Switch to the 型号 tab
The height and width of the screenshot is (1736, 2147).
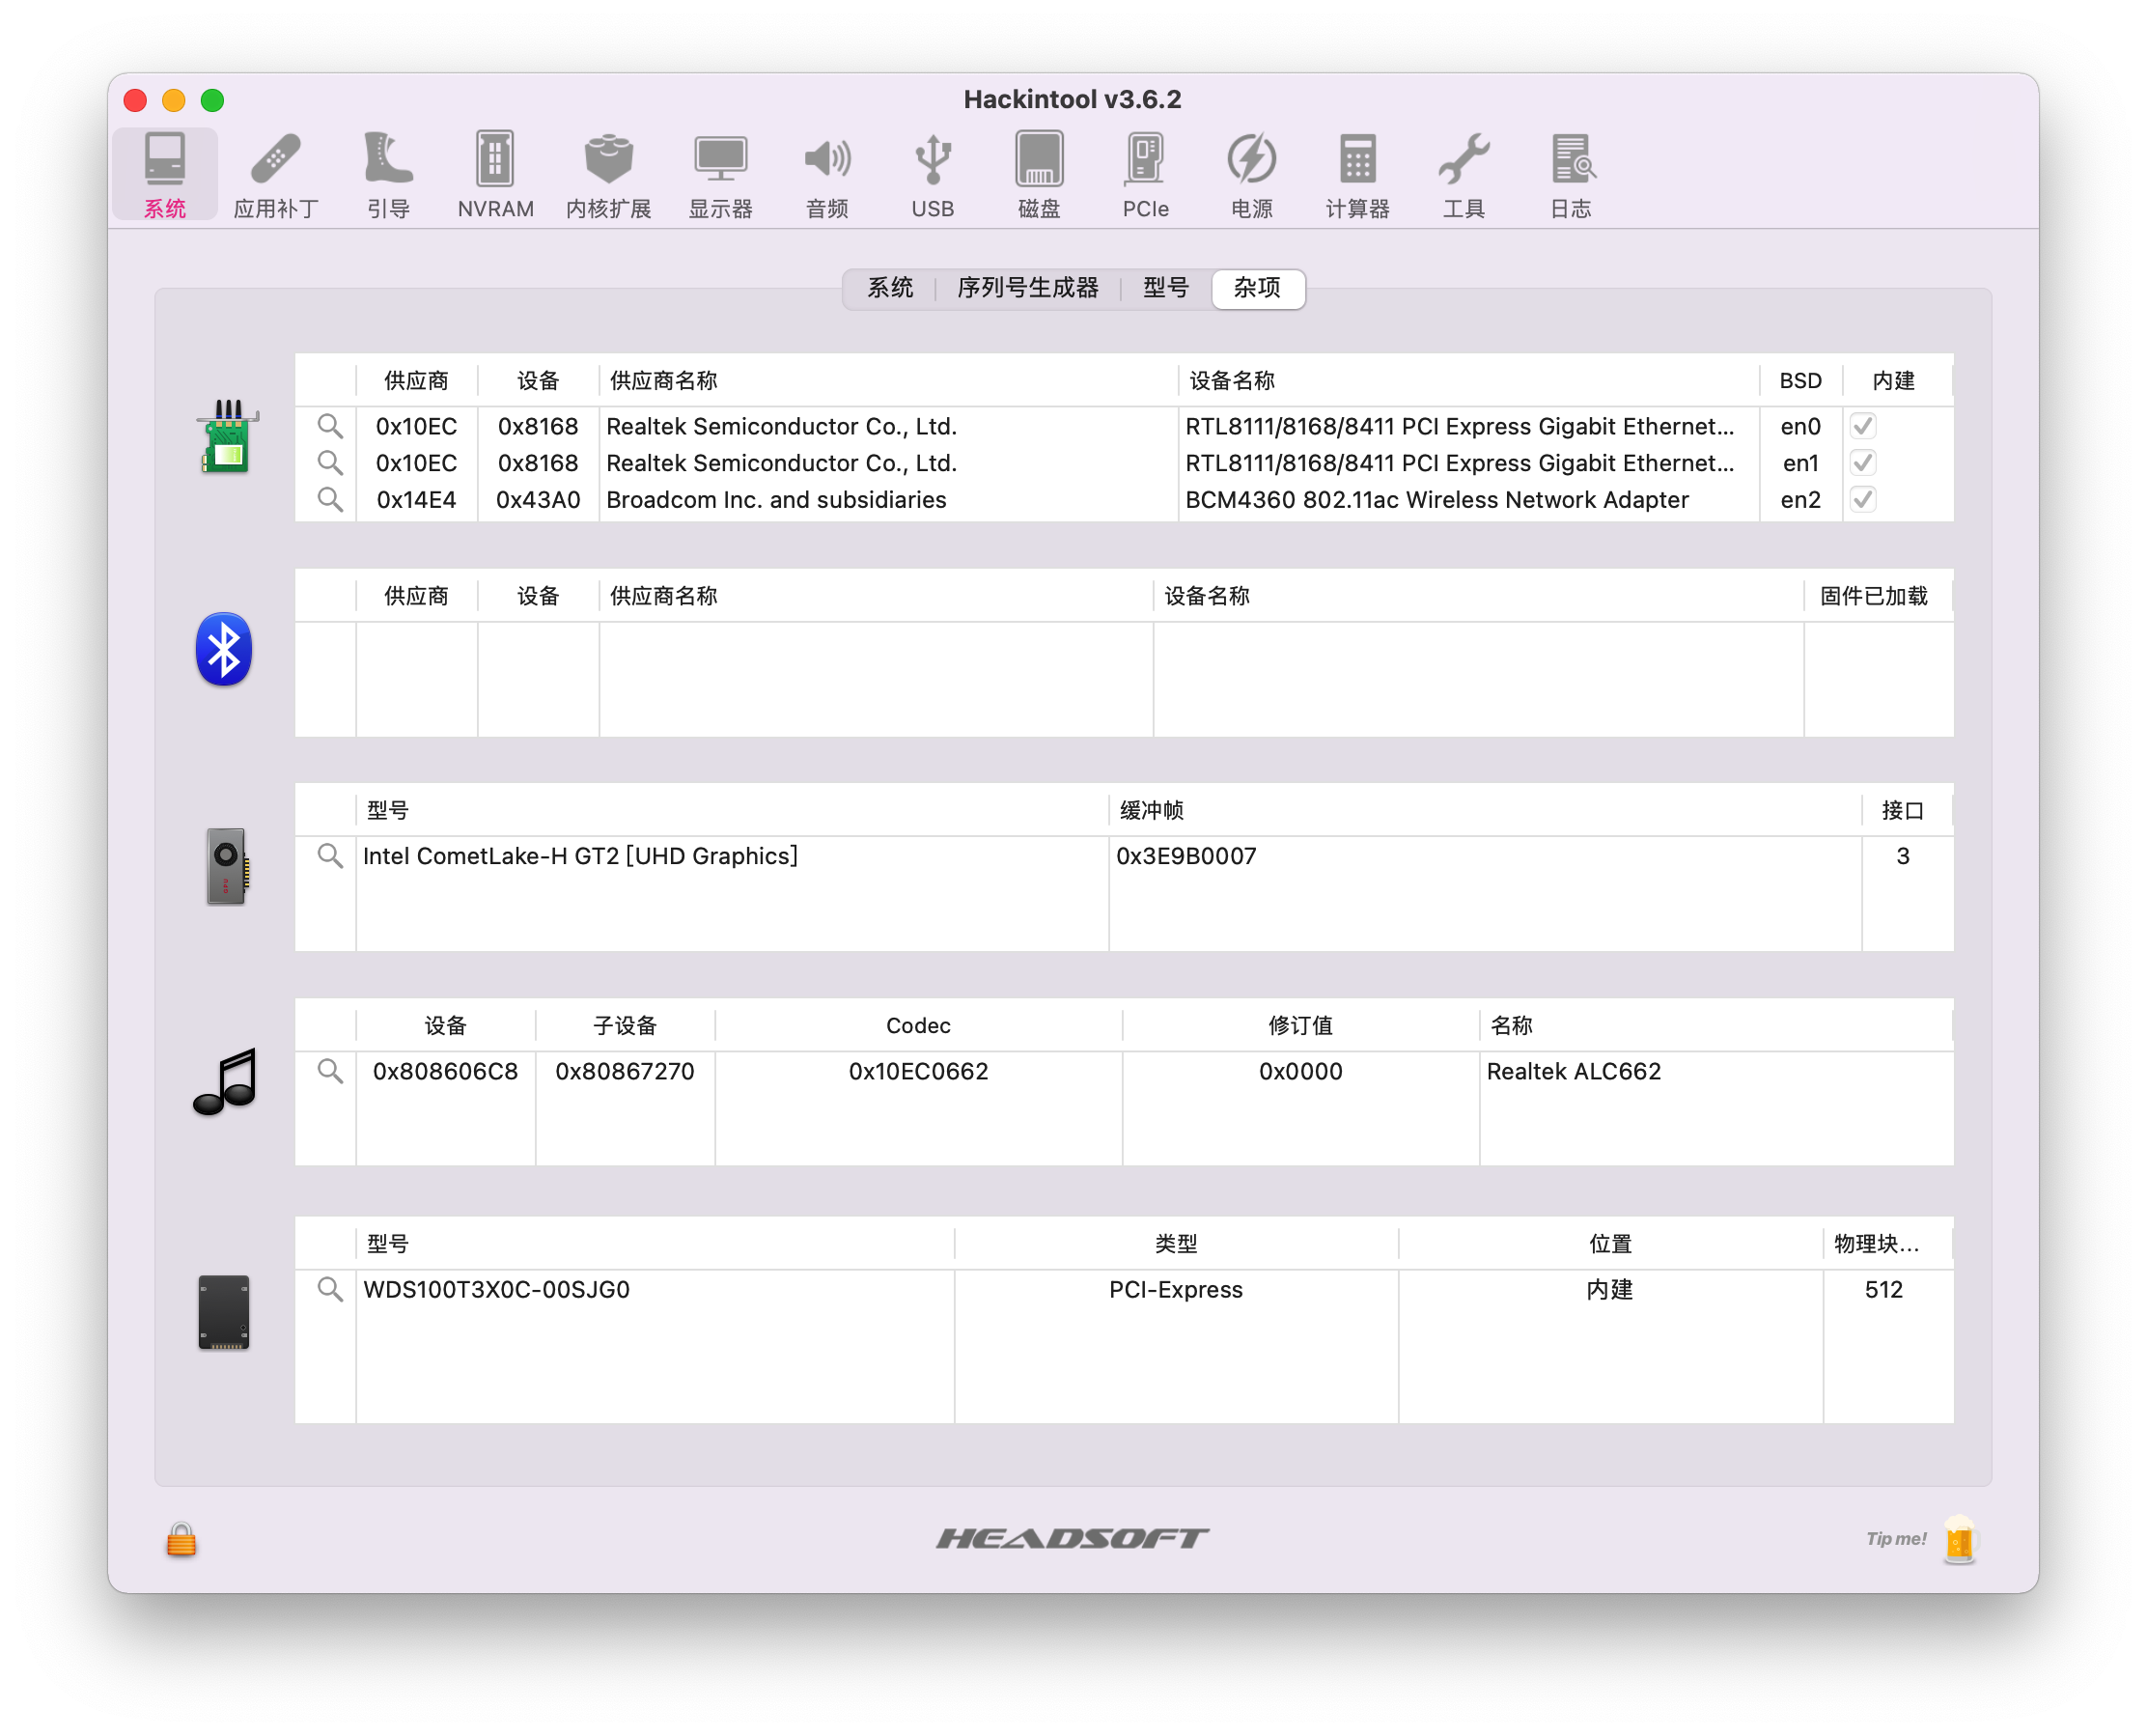click(x=1165, y=288)
